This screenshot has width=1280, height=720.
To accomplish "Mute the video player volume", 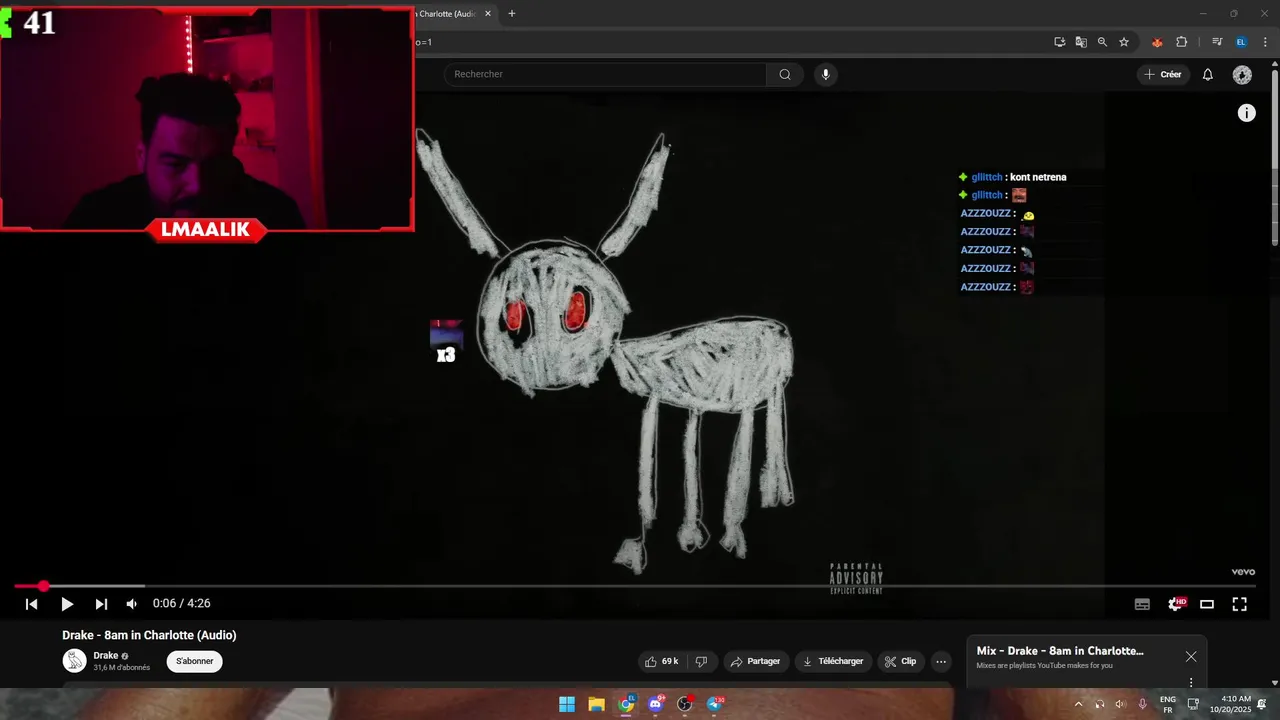I will coord(131,604).
